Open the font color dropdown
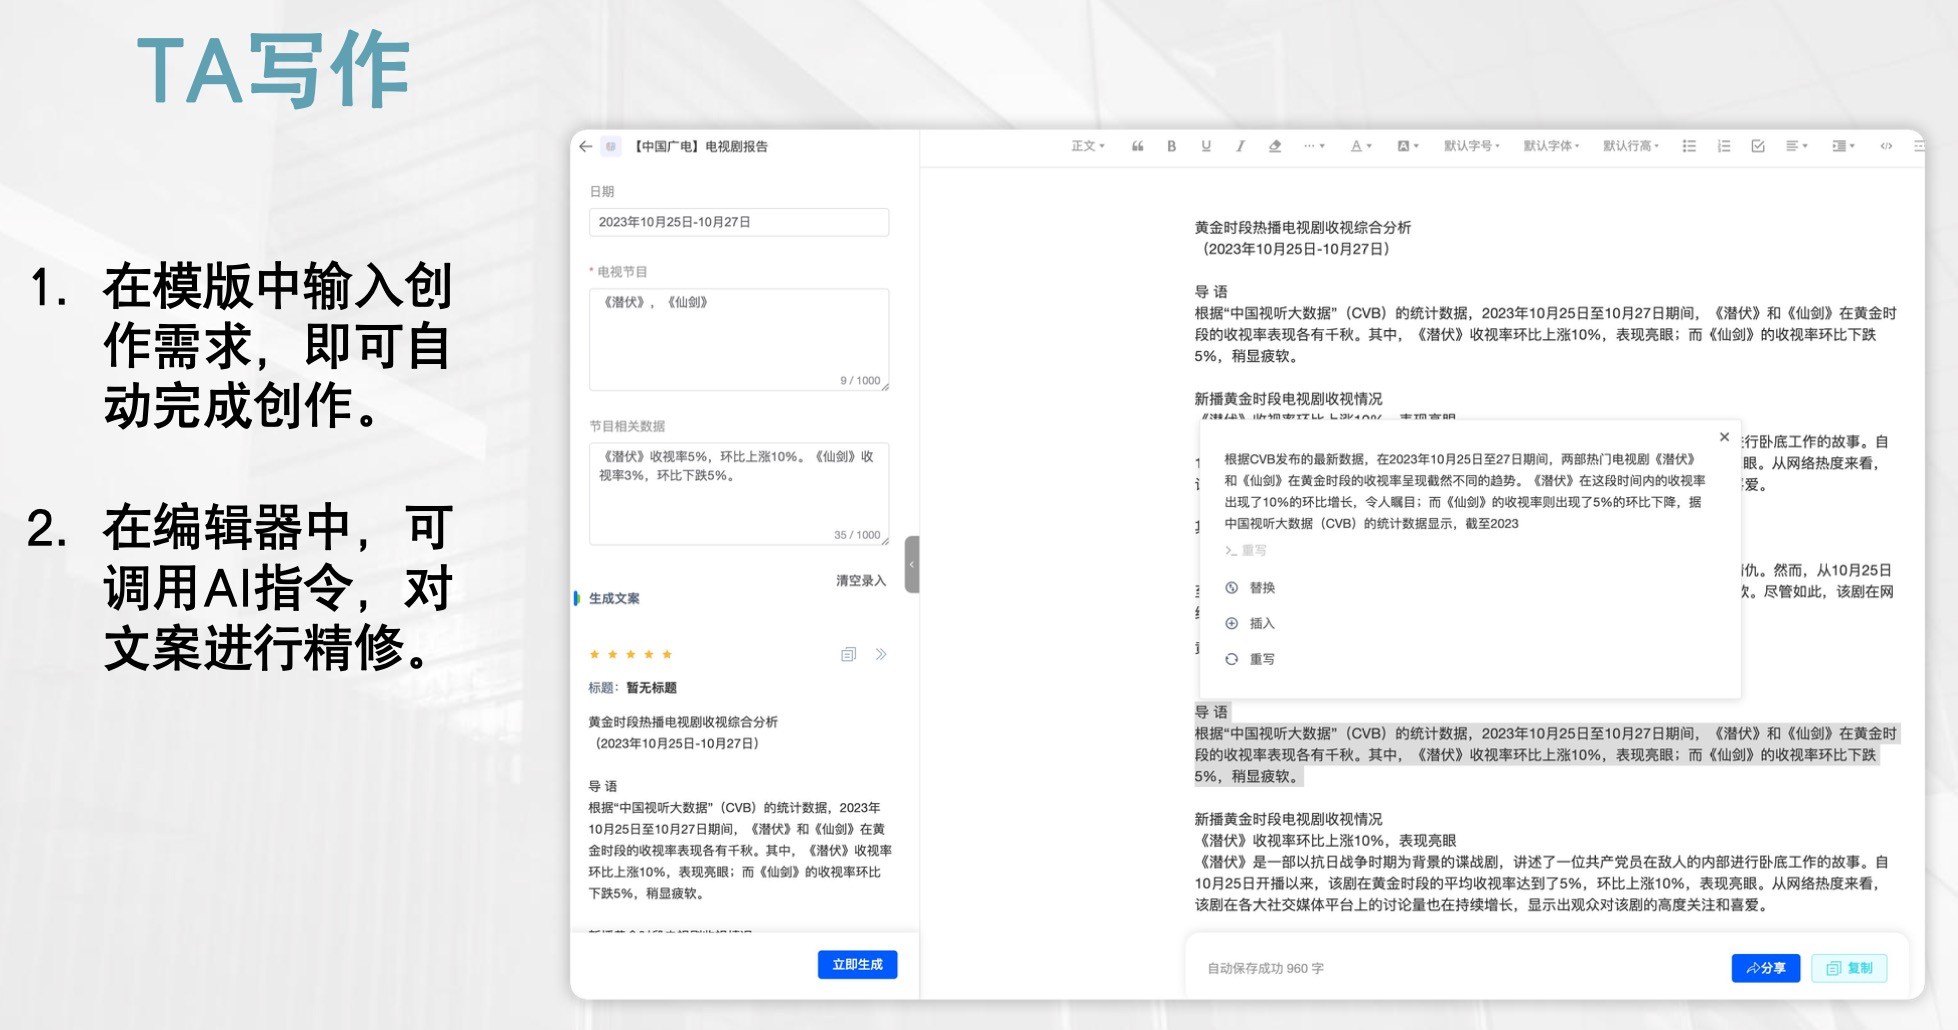 (1361, 146)
